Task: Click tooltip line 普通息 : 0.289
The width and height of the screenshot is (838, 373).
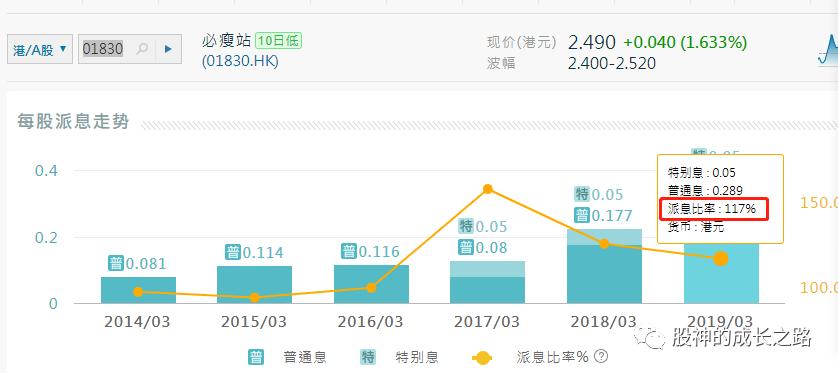Action: point(705,191)
